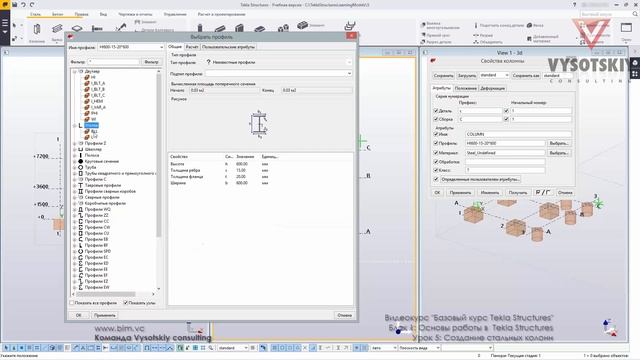Click the HI profile icon under Двутавр
The width and height of the screenshot is (640, 360).
pos(87,77)
